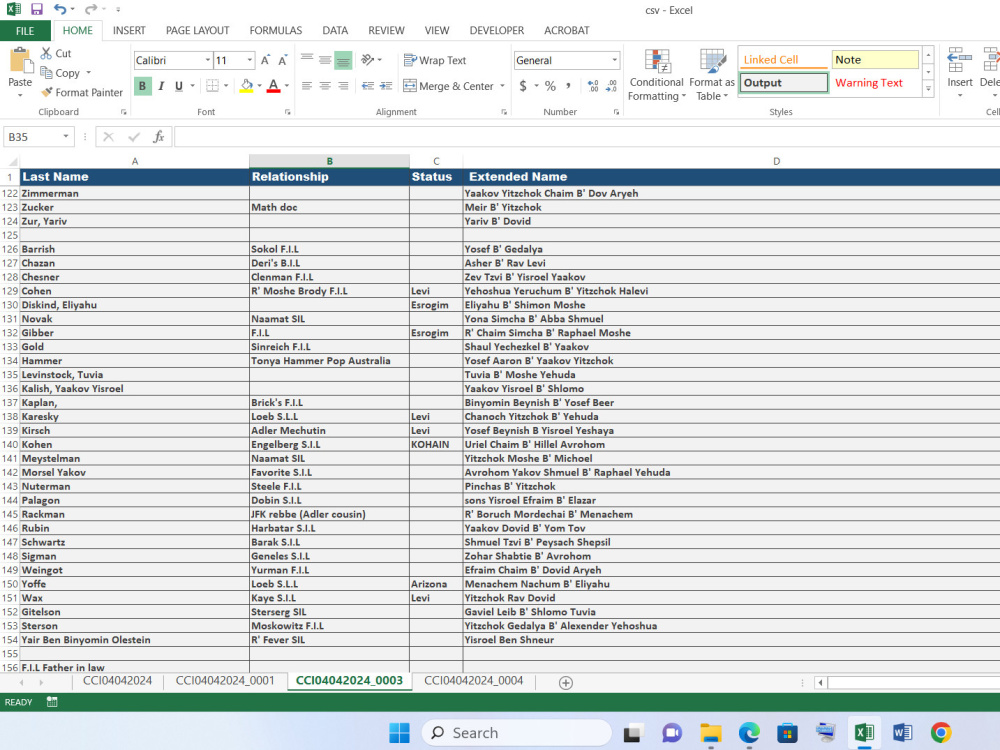Screen dimensions: 1000x750
Task: Click the Orientation text angle icon
Action: pos(368,60)
